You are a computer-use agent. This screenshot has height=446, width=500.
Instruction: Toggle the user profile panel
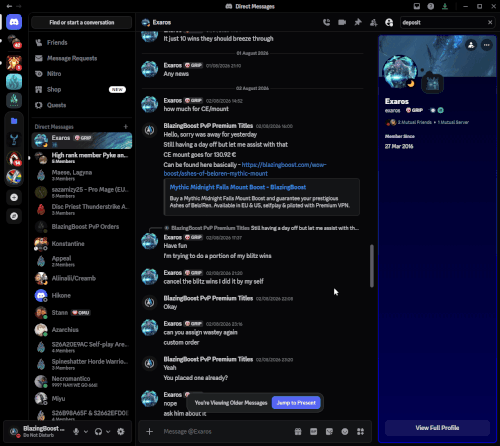point(389,22)
